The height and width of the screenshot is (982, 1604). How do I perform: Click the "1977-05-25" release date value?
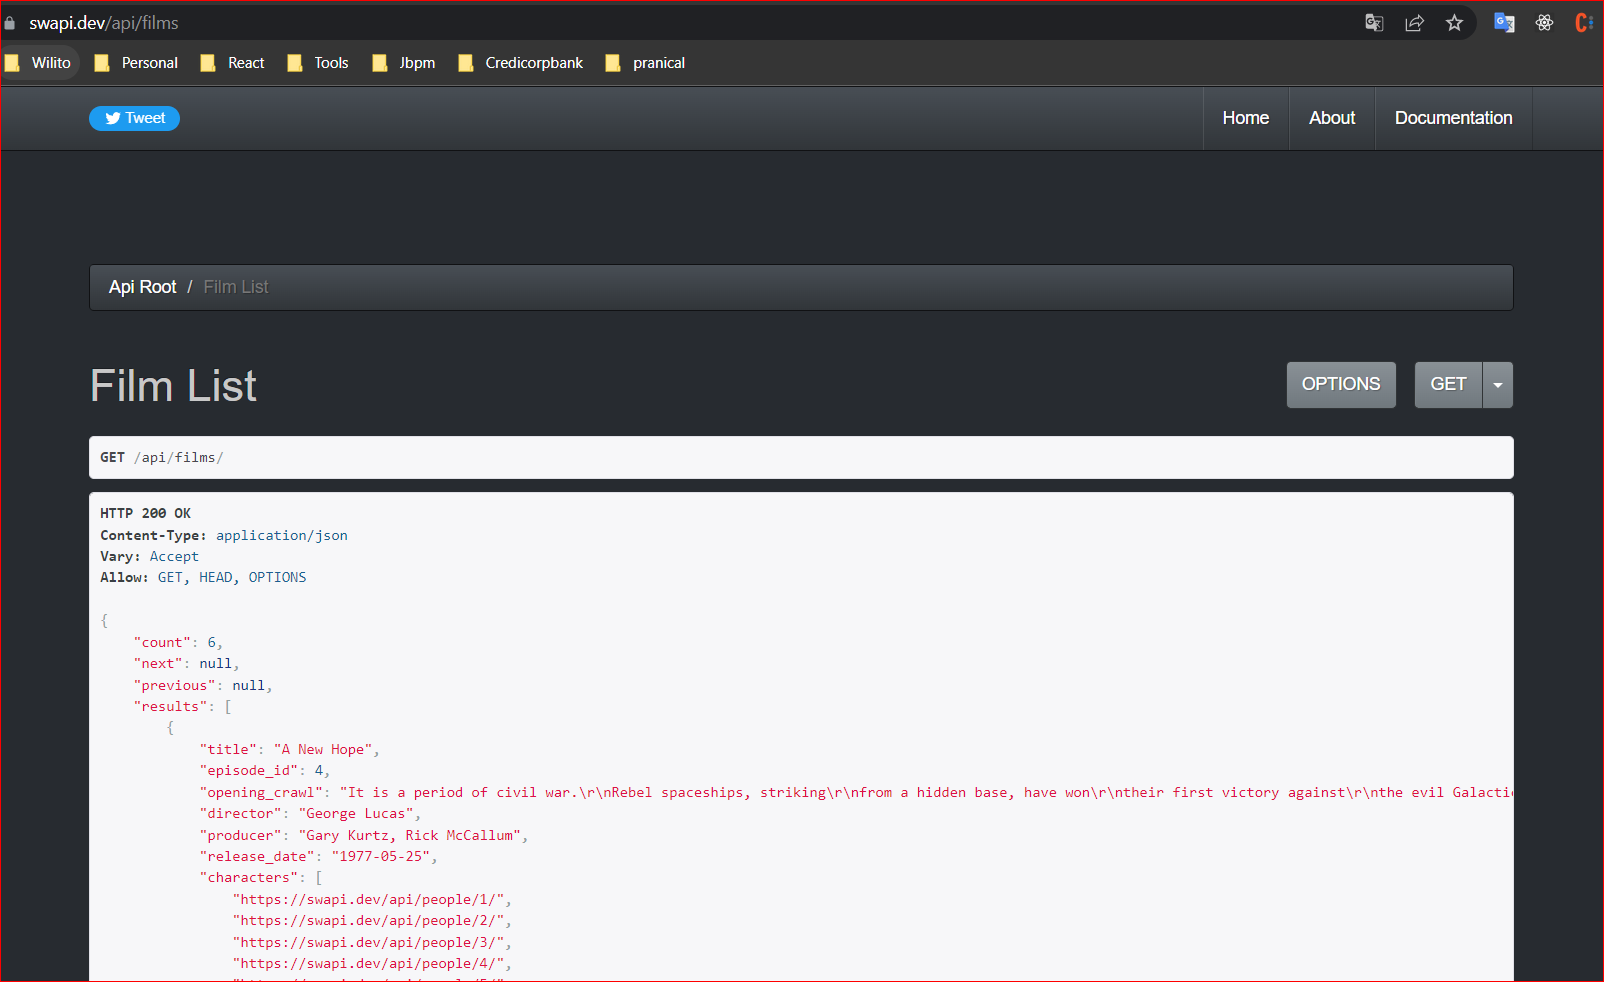[381, 857]
